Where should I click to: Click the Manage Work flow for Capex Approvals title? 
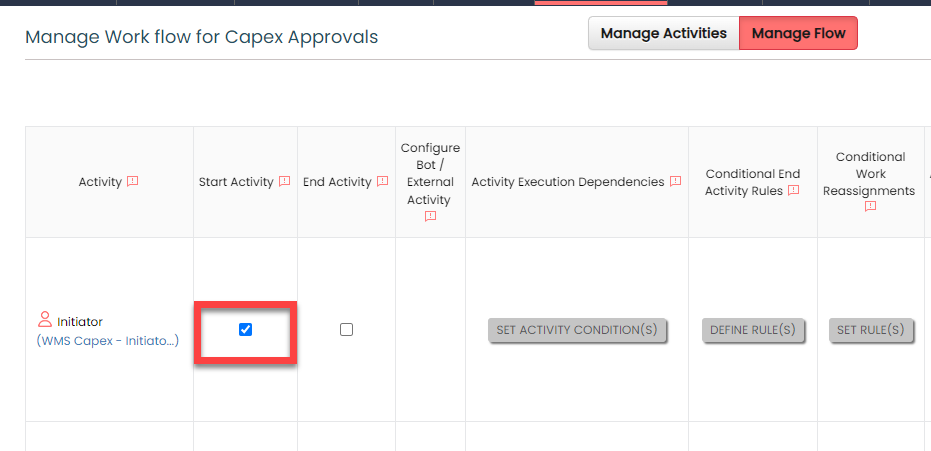201,37
